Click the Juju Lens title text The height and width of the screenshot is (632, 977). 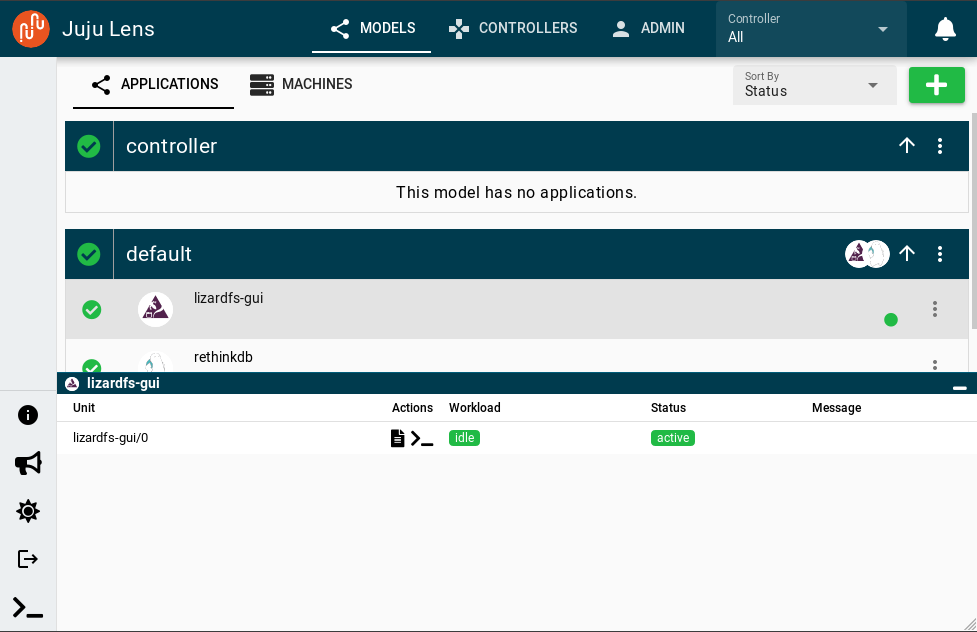108,29
